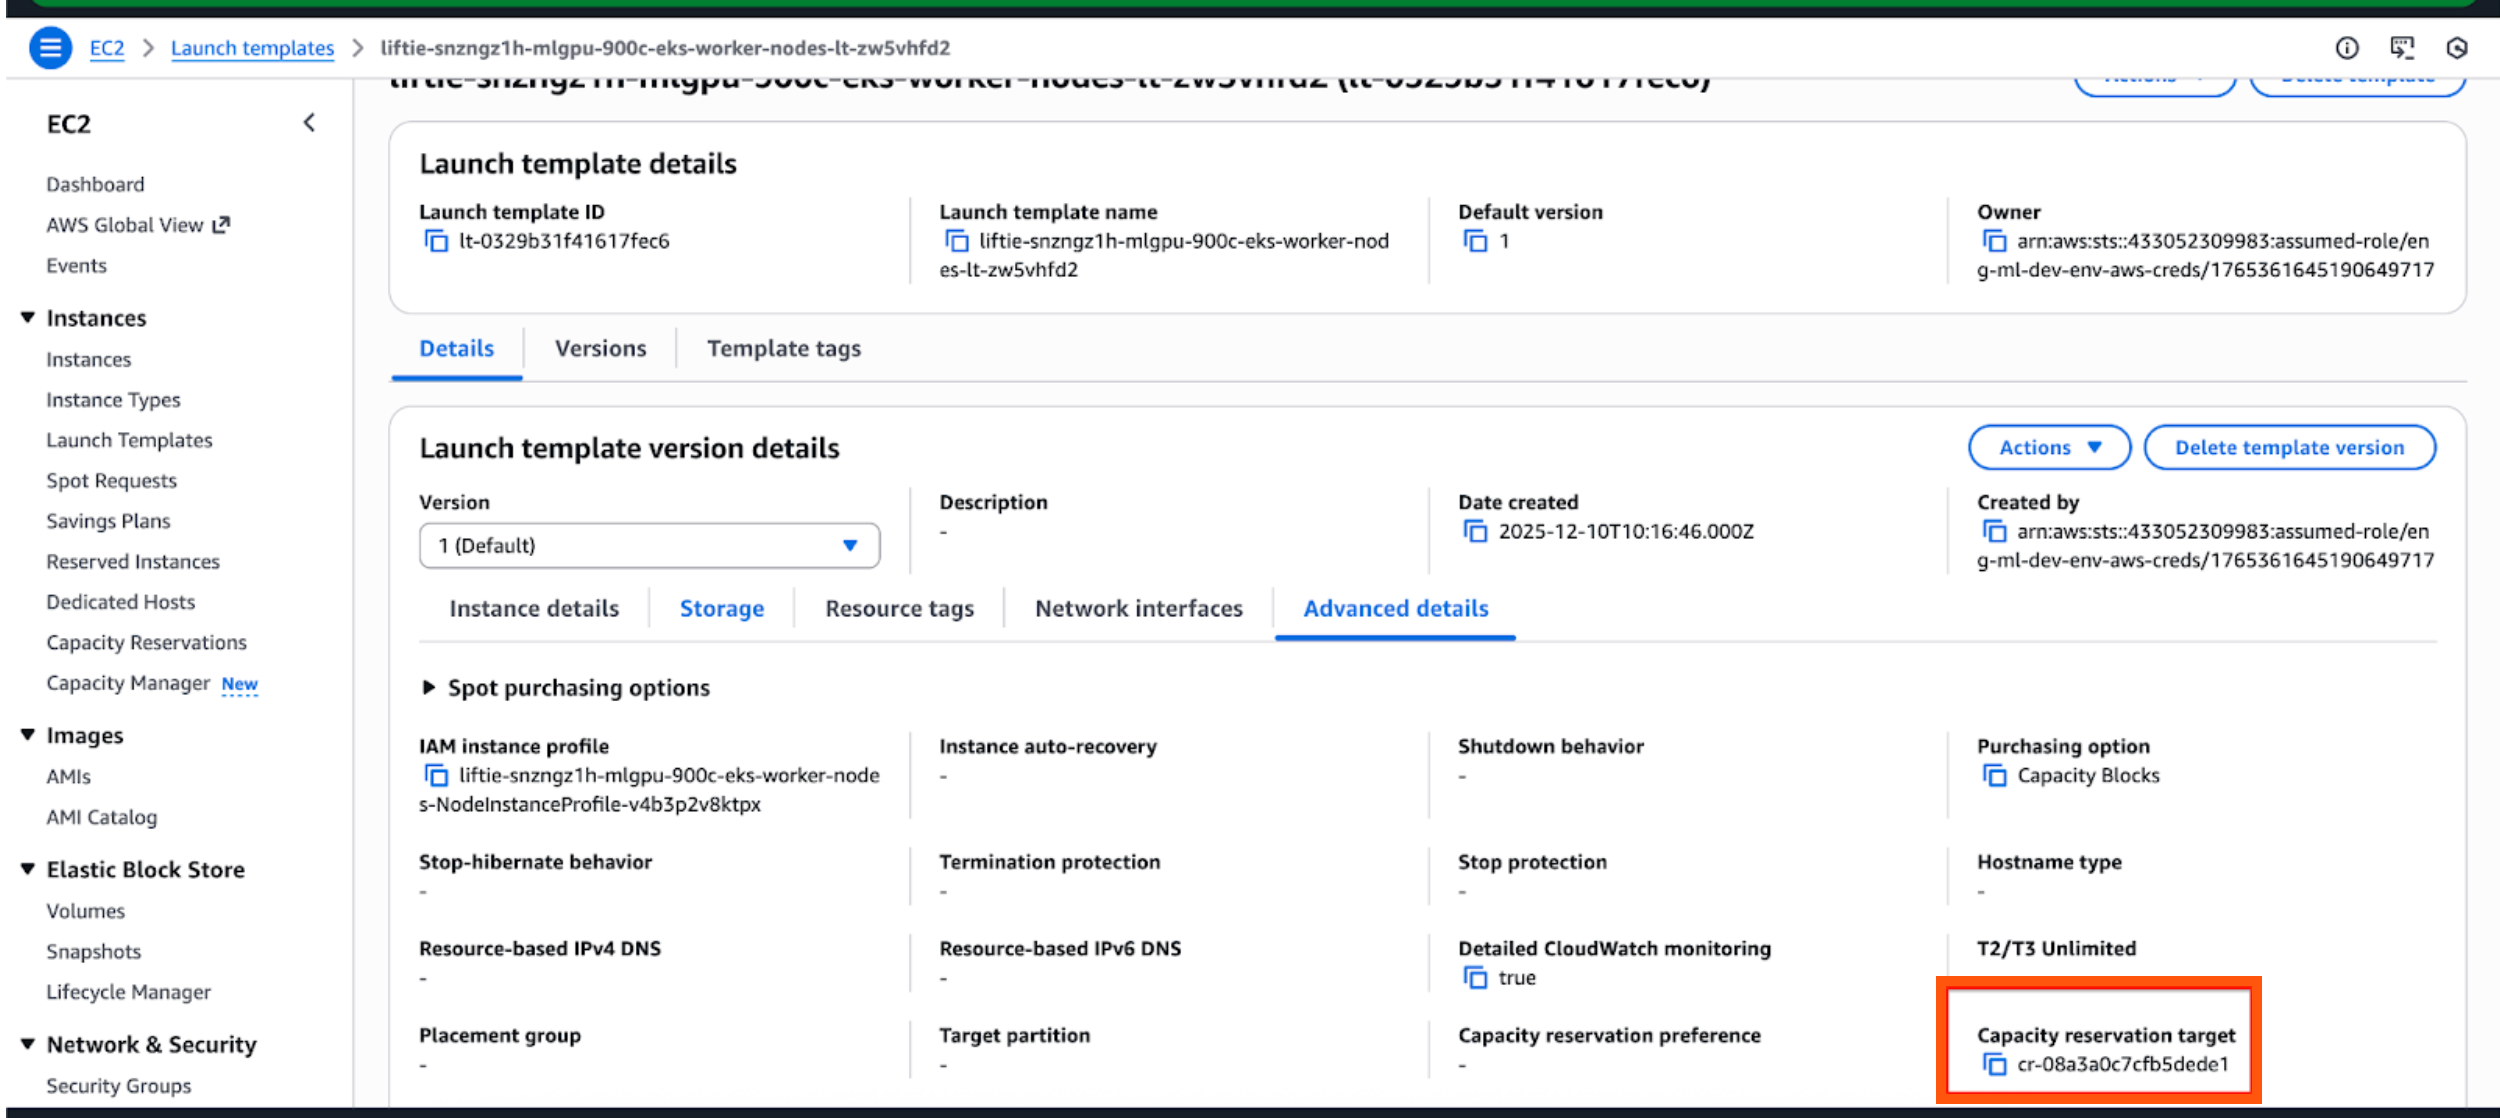
Task: Copy the launch template ID
Action: [x=436, y=241]
